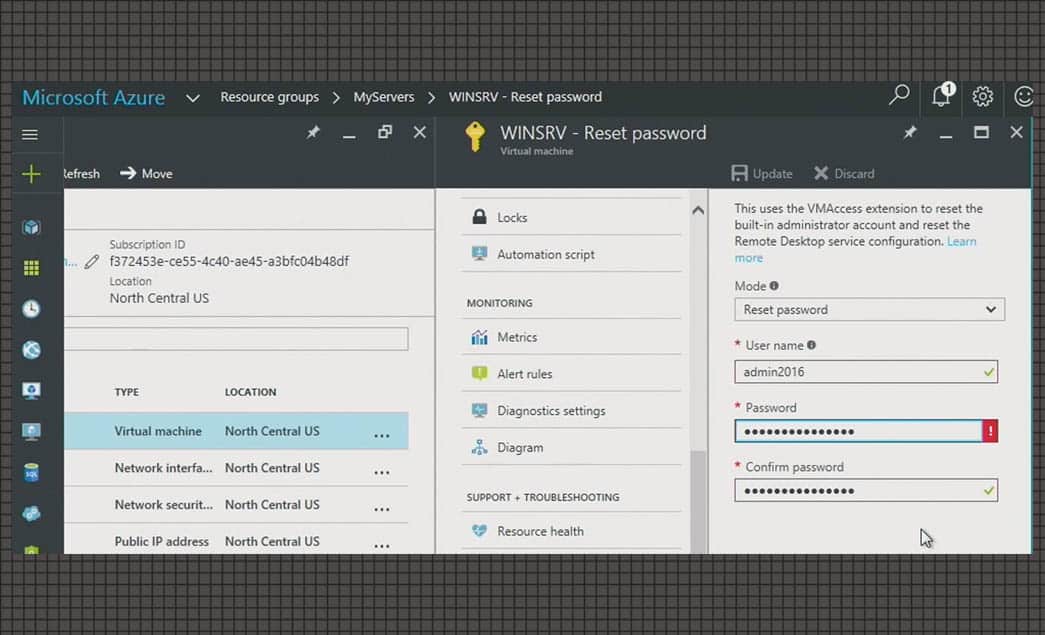The image size is (1045, 635).
Task: Click the Discard button
Action: (x=844, y=173)
